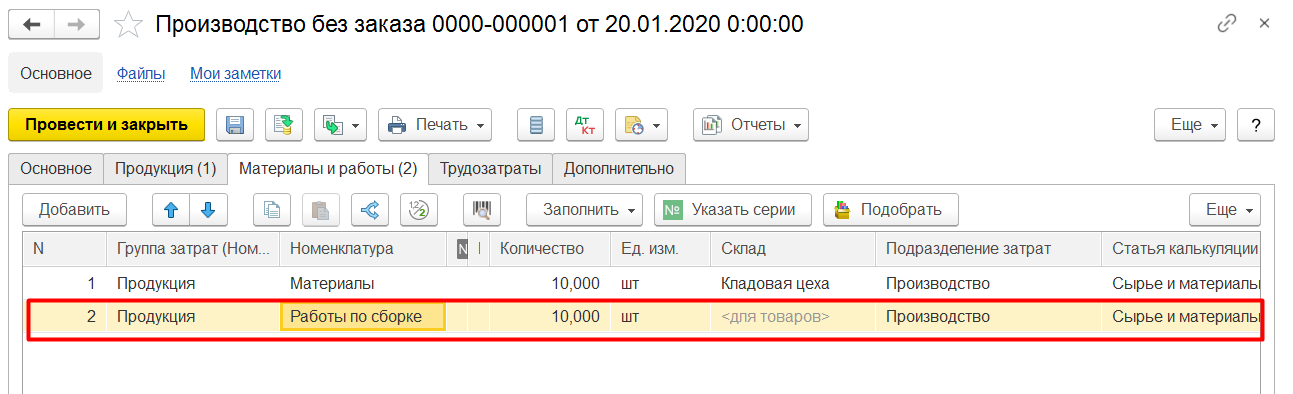Click Производство in Материалы row
The image size is (1293, 394).
[988, 283]
